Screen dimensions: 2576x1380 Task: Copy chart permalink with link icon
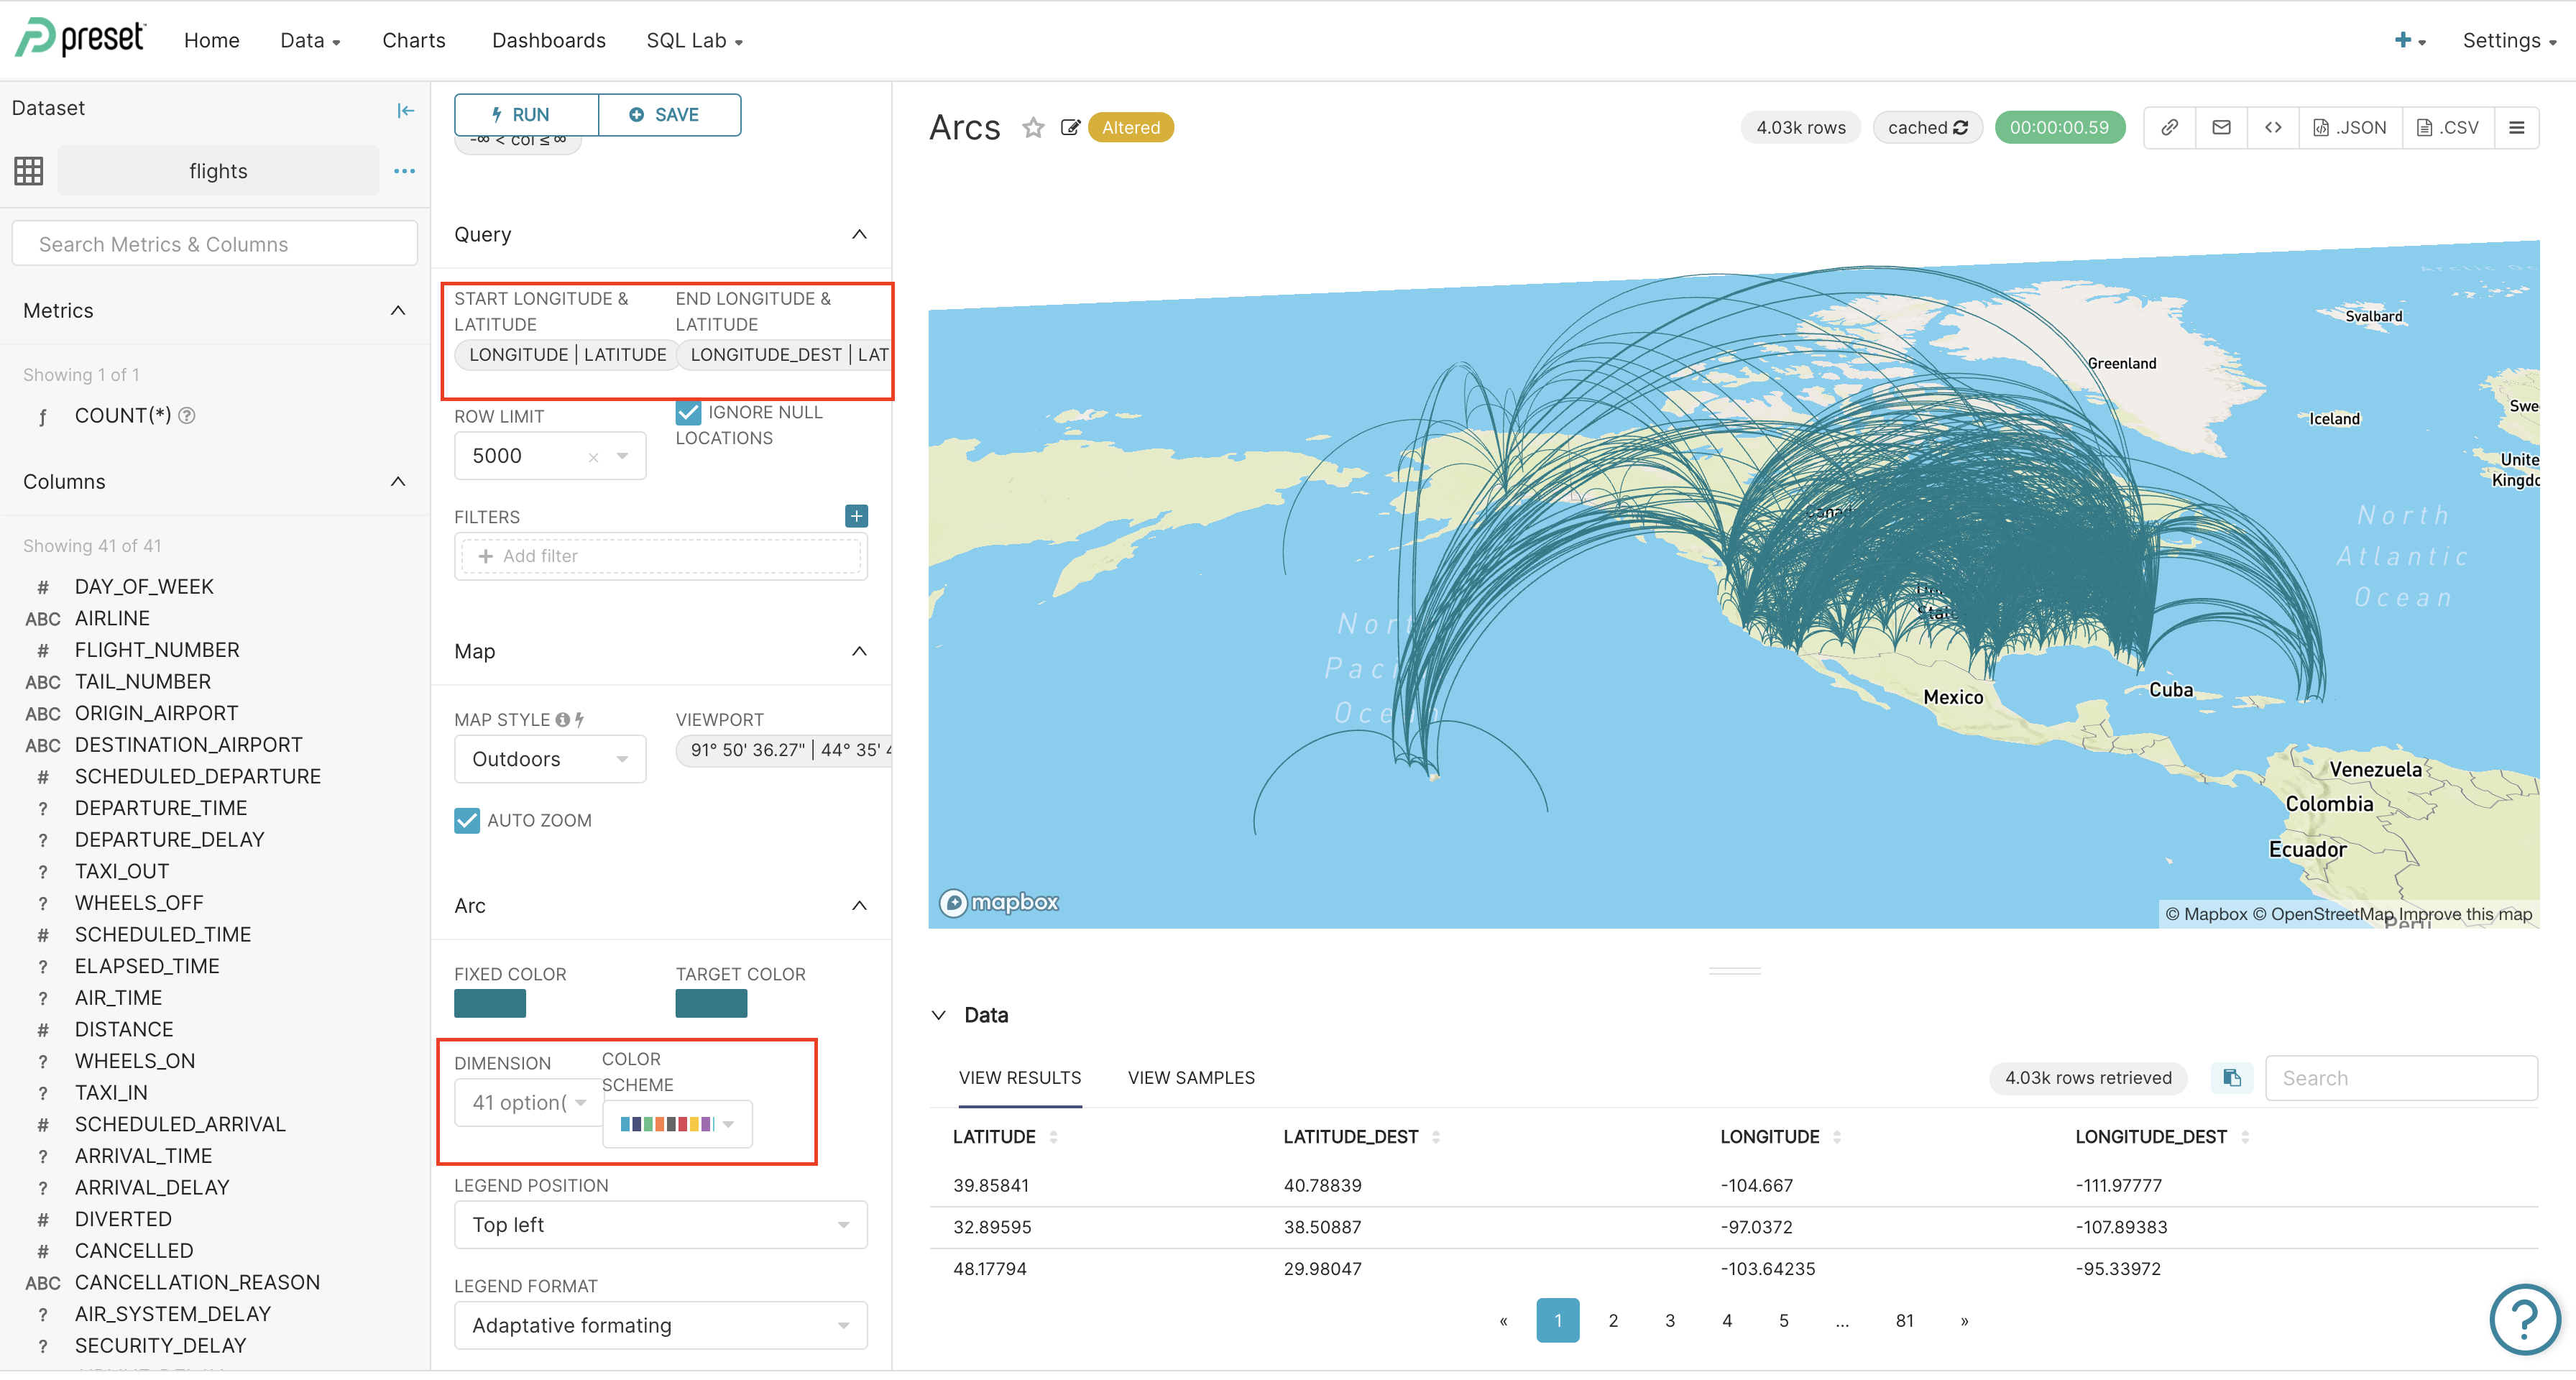click(x=2169, y=128)
